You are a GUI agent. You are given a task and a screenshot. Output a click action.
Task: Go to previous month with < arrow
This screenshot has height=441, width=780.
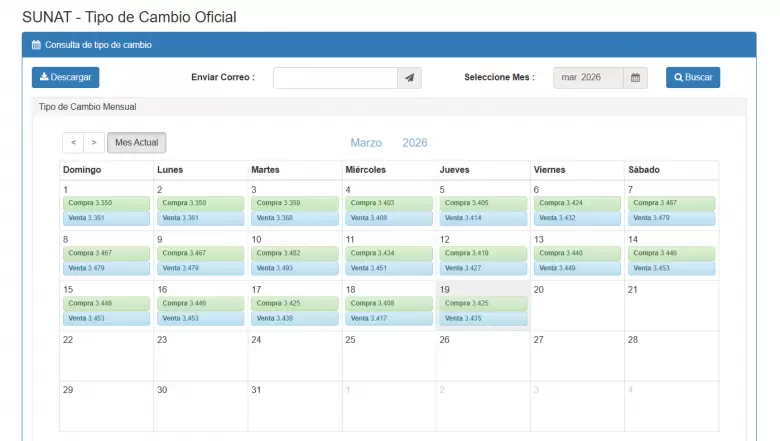pos(73,143)
